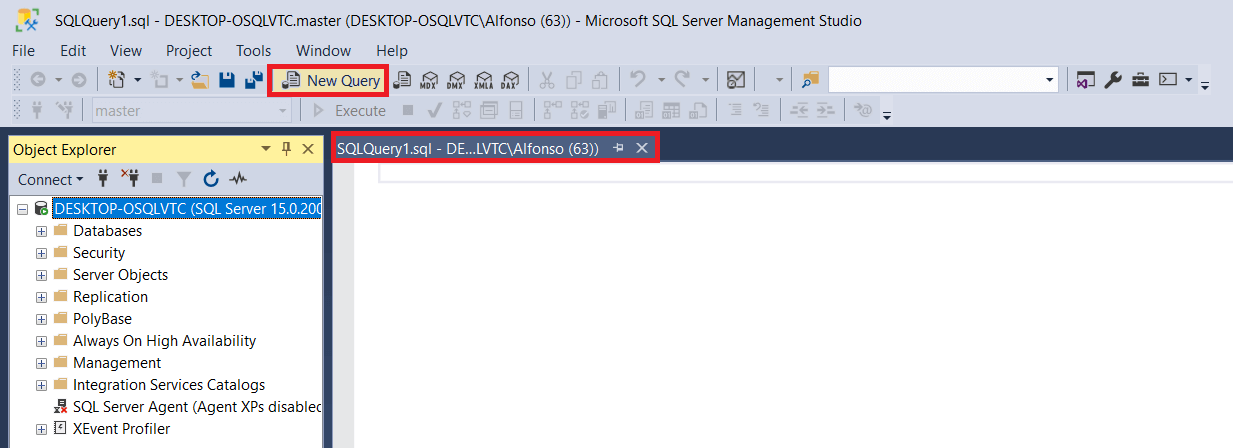This screenshot has width=1233, height=448.
Task: Open a new Analysis Services MDX query
Action: 429,80
